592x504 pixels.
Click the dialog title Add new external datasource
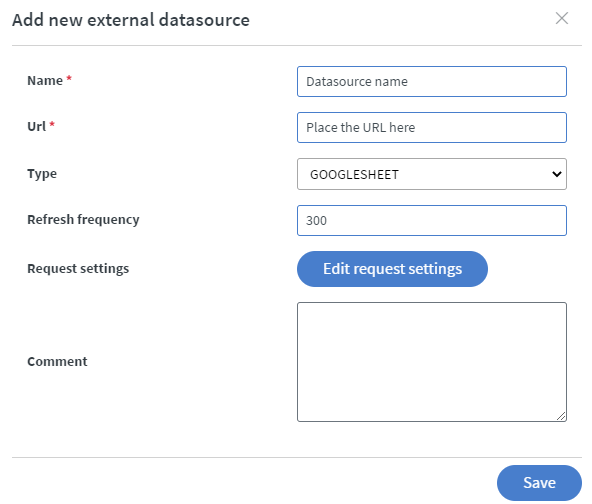point(131,20)
